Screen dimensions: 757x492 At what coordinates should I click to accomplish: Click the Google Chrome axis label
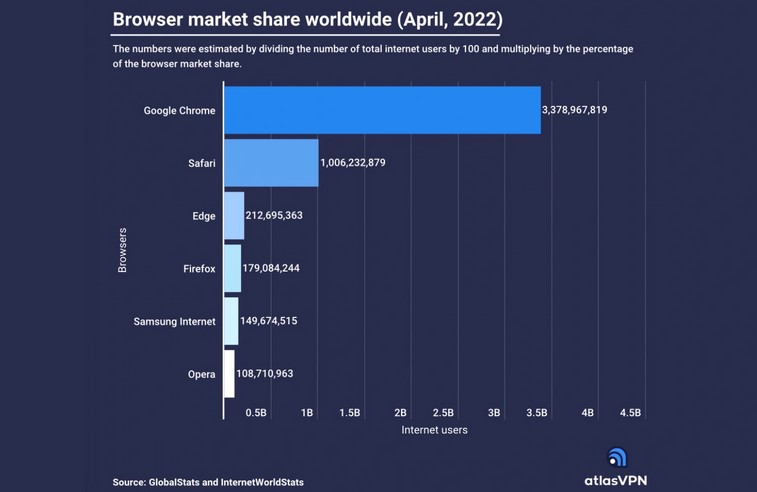[179, 110]
